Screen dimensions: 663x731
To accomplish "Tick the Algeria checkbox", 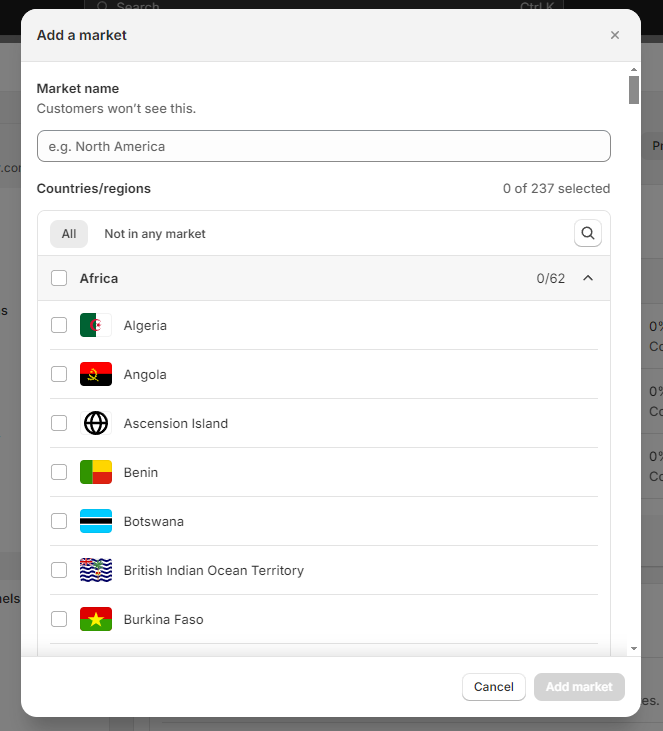I will (x=59, y=325).
